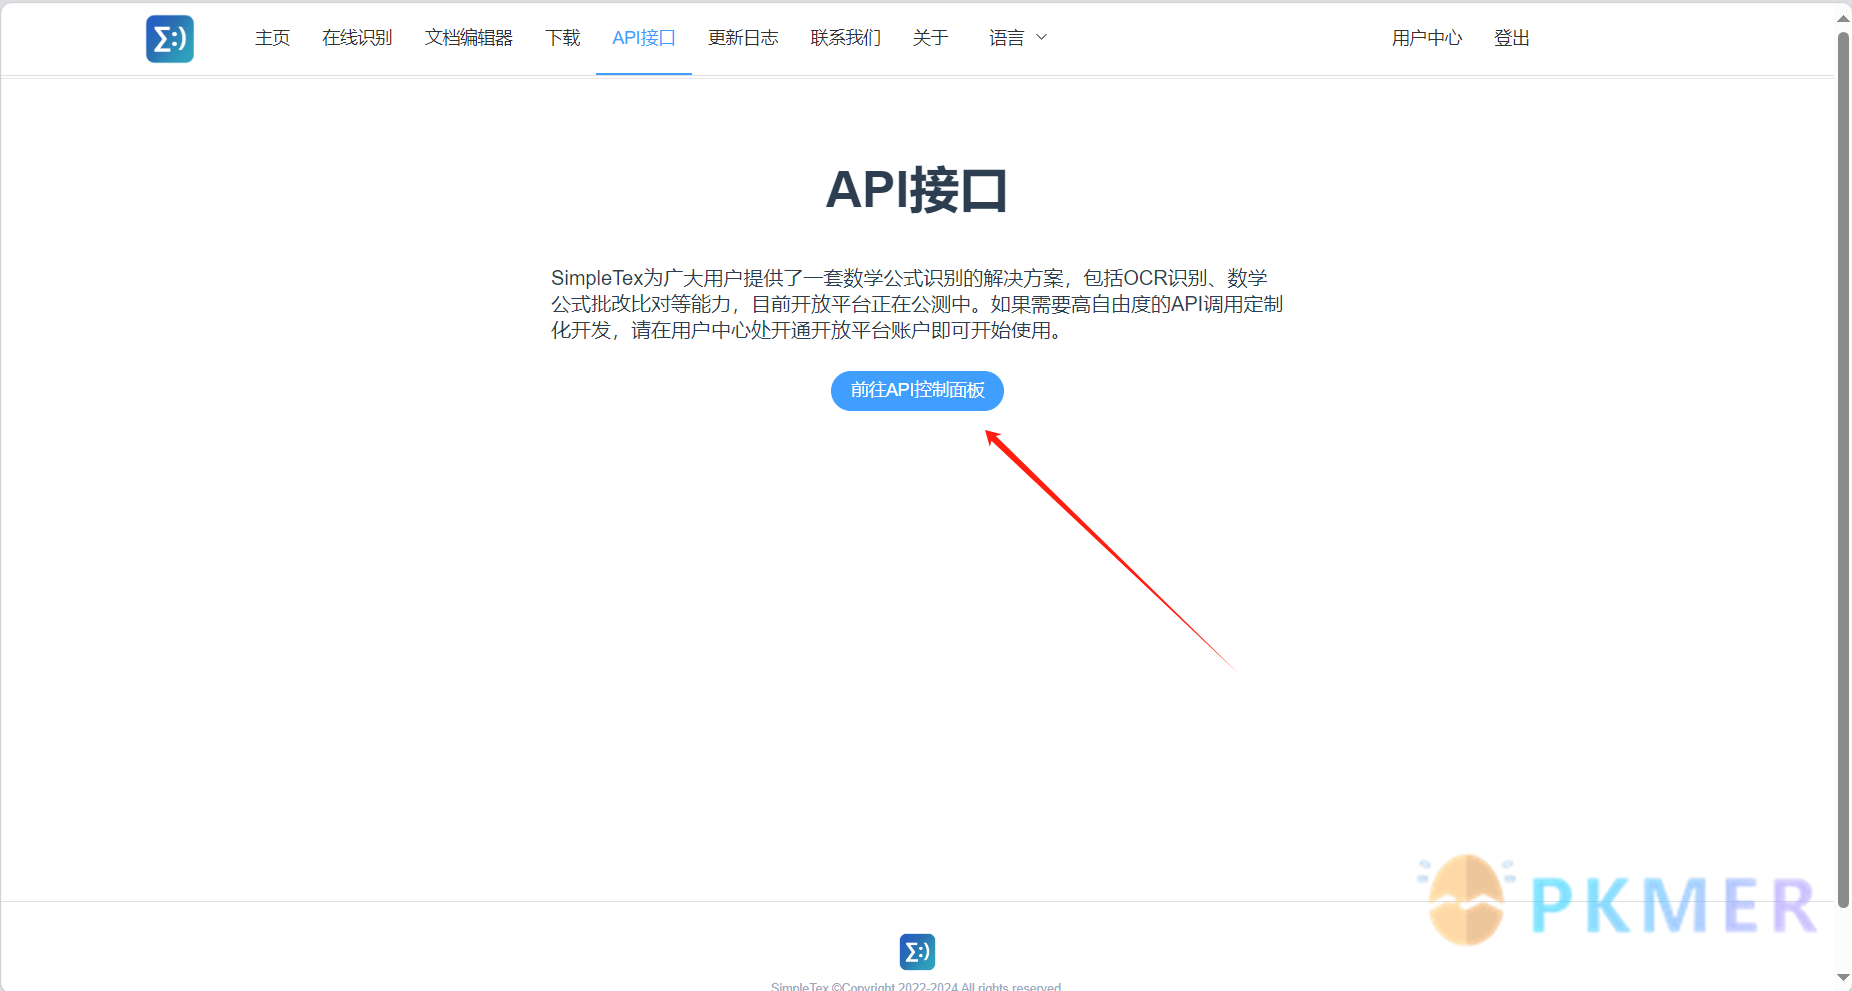
Task: Open the 主页 nav item
Action: pyautogui.click(x=272, y=38)
